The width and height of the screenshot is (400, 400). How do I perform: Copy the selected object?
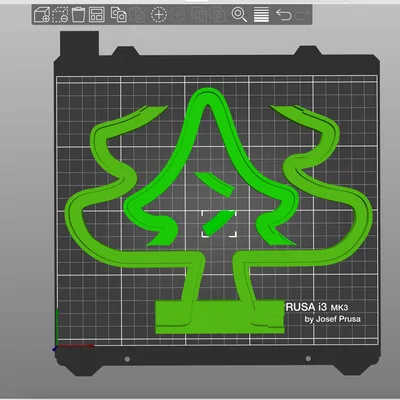[119, 15]
